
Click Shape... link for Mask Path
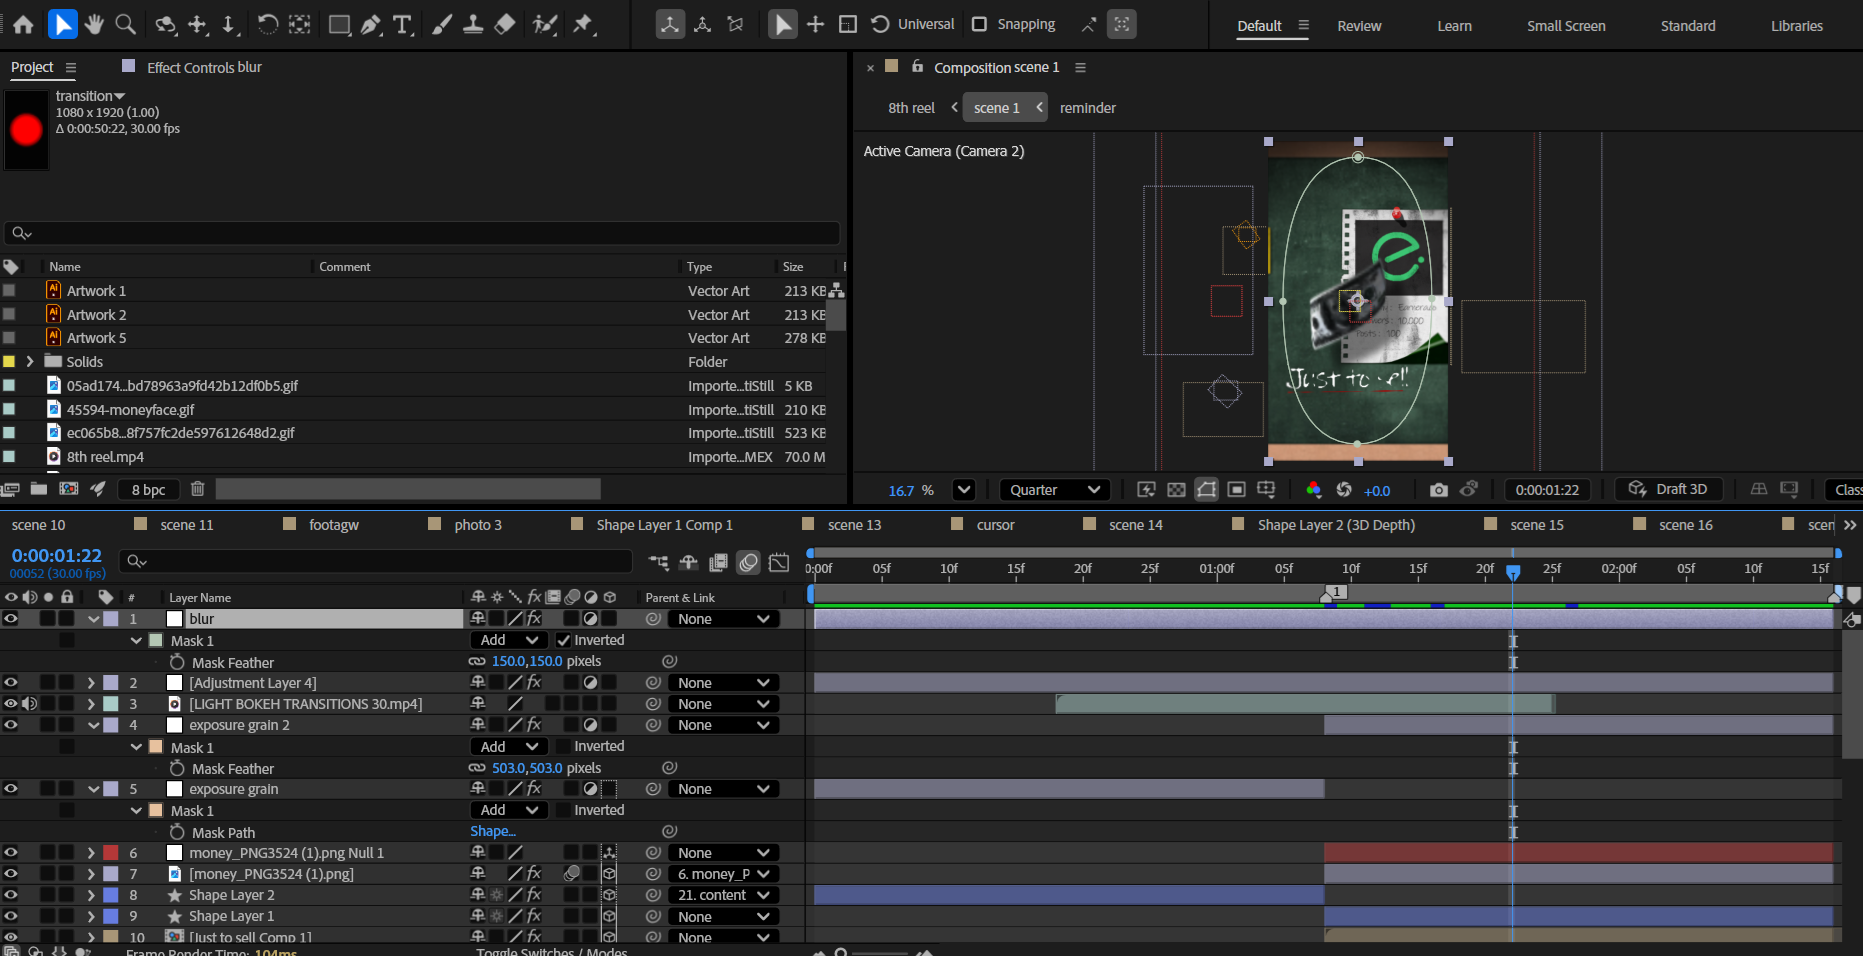[493, 832]
